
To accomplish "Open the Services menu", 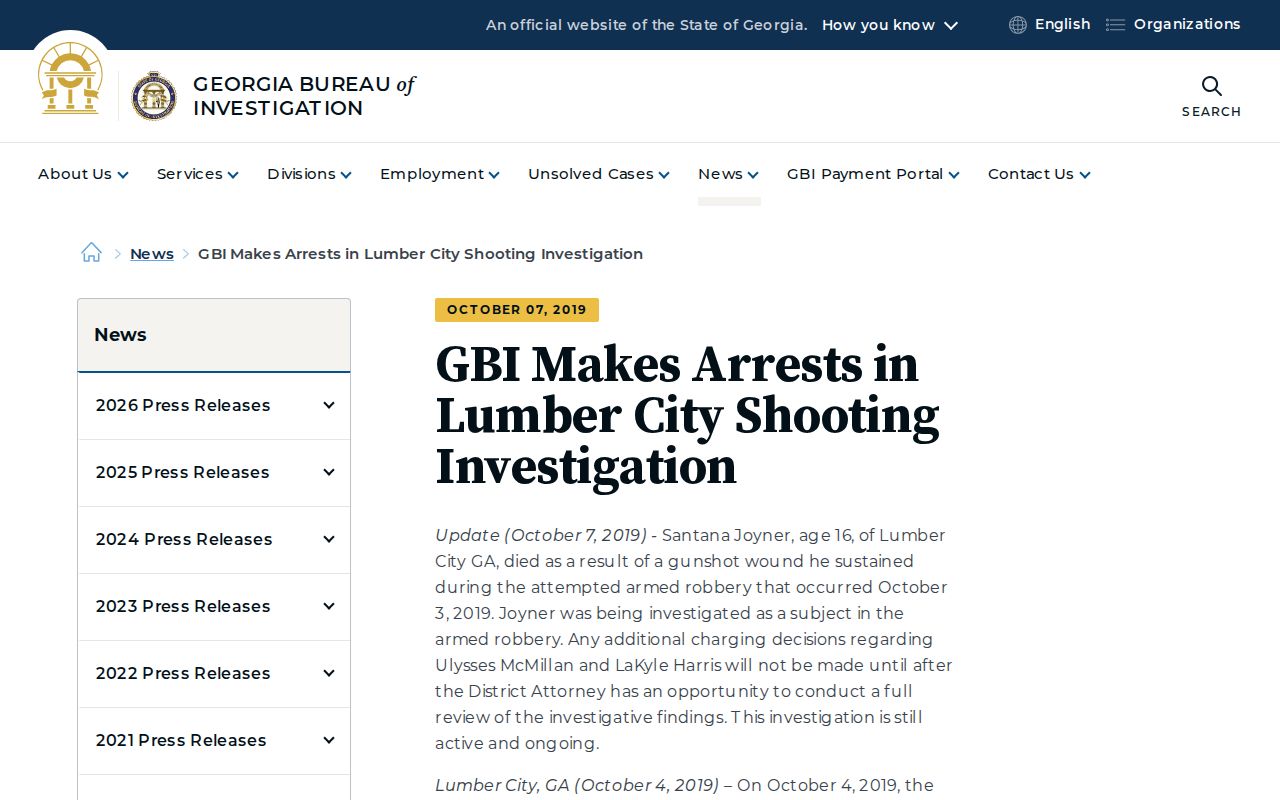I will pos(197,174).
